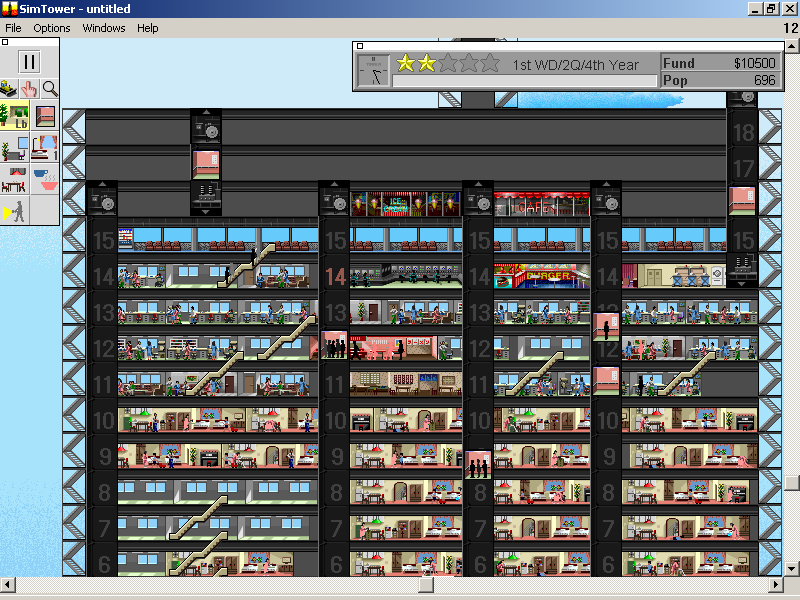Close the info bar using its corner box

tap(360, 46)
